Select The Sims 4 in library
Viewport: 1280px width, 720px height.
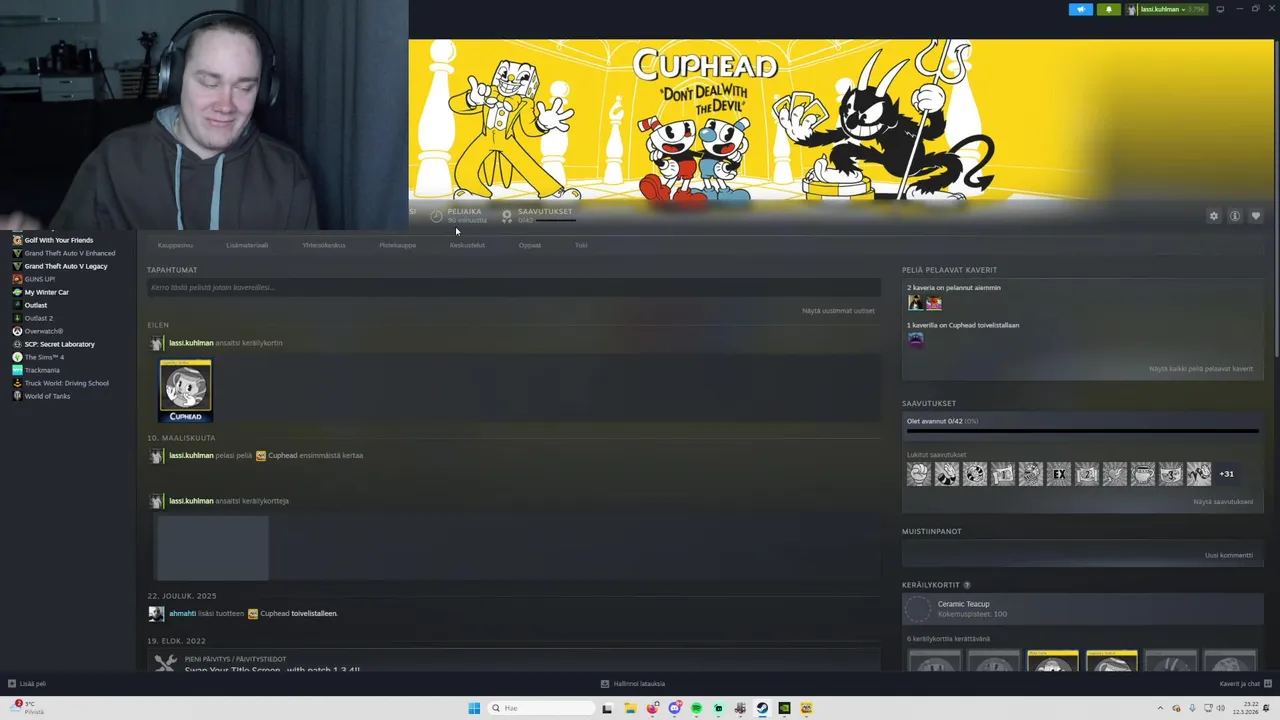tap(44, 357)
